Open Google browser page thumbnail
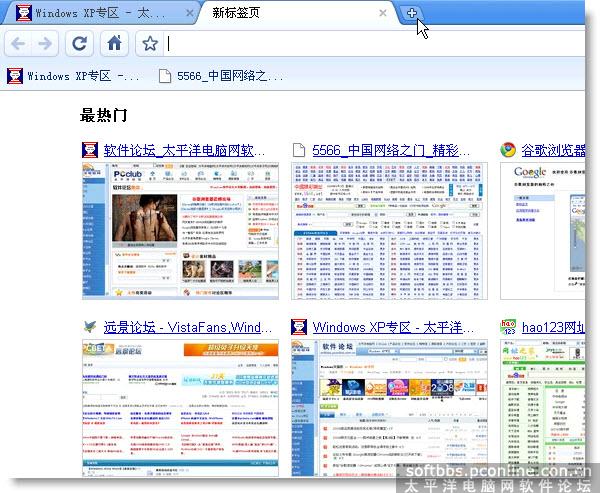This screenshot has width=600, height=493. click(543, 231)
